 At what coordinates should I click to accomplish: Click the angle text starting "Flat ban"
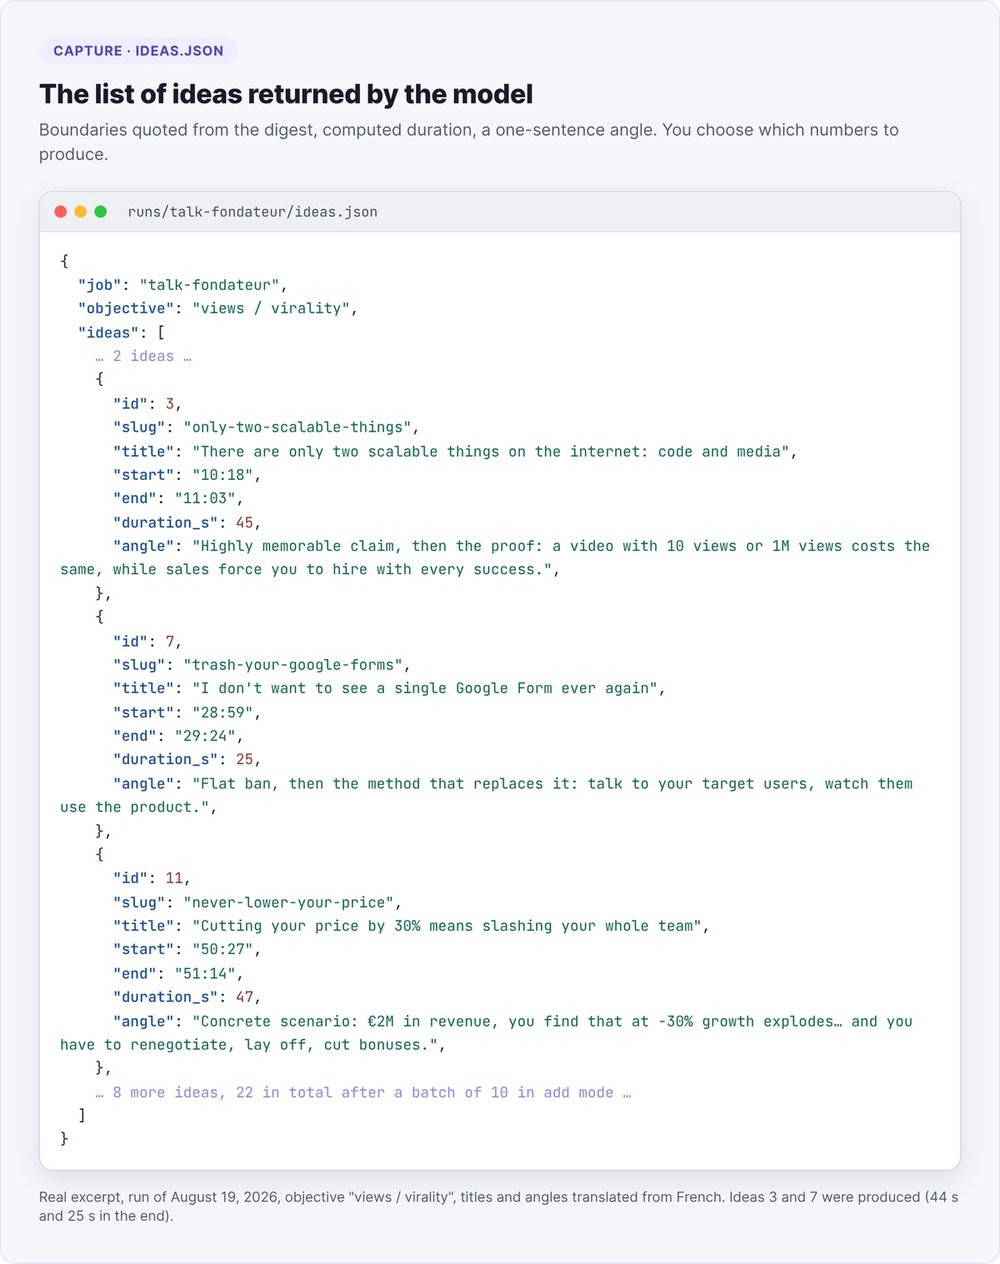pos(486,795)
